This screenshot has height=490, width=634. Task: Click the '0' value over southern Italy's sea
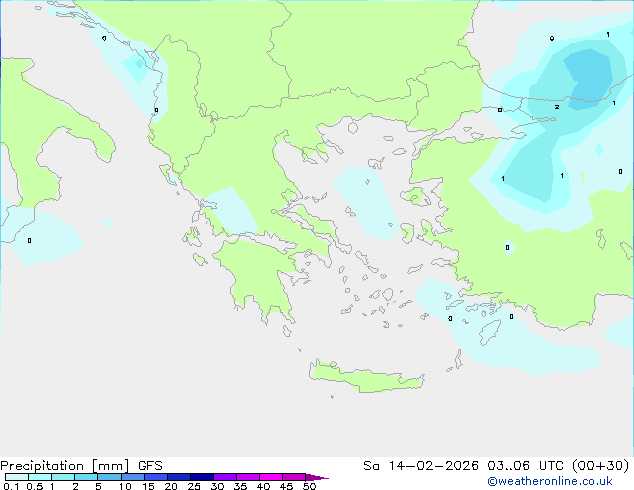click(x=29, y=241)
